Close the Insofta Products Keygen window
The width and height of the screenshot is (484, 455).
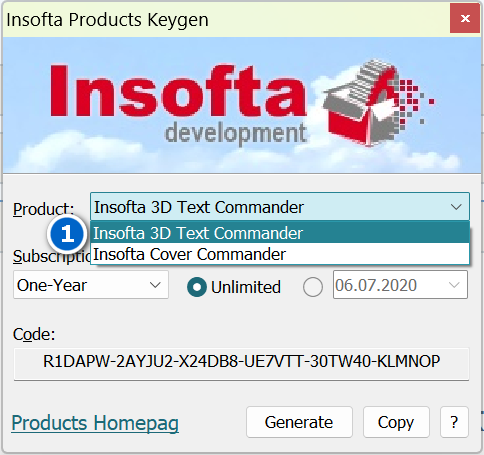click(465, 18)
